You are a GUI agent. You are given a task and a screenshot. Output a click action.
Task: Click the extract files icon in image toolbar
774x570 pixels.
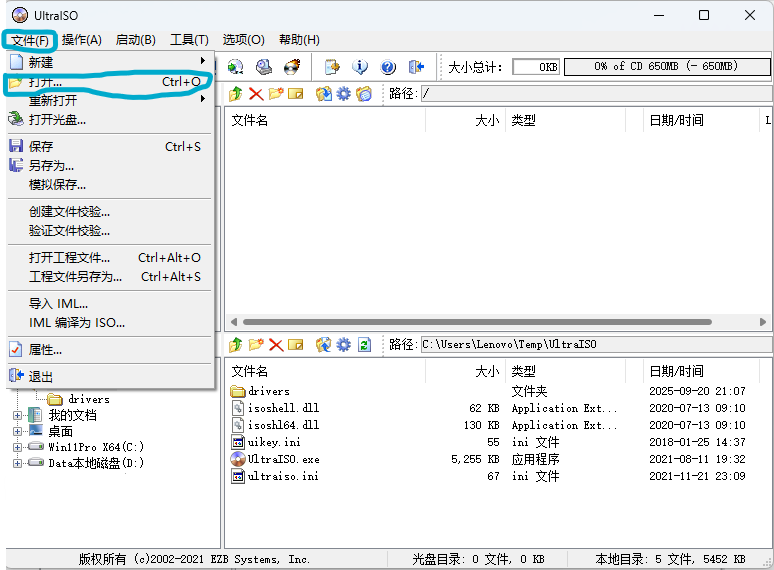(x=324, y=94)
